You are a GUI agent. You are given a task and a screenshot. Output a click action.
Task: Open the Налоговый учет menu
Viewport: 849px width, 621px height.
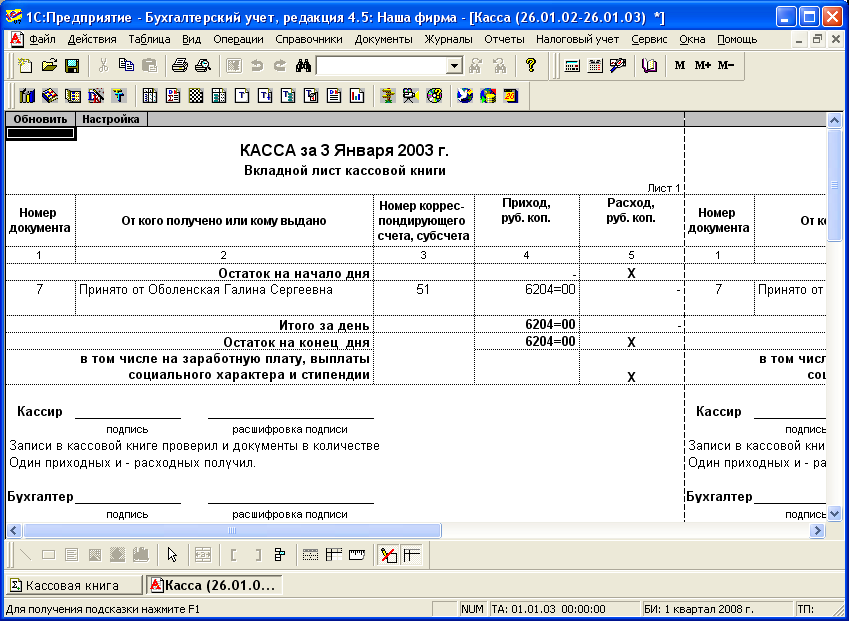tap(577, 40)
